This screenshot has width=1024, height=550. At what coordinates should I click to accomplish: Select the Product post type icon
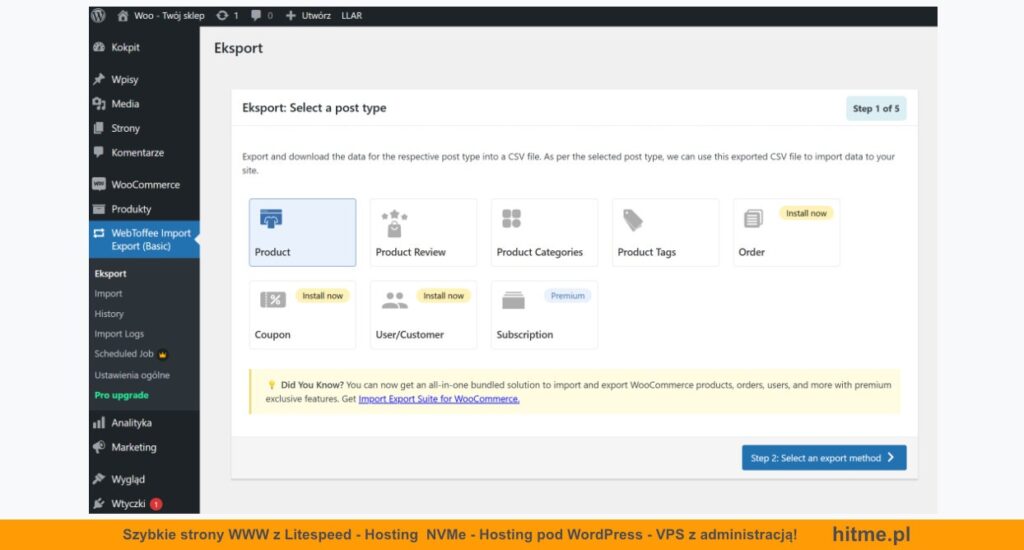pyautogui.click(x=271, y=219)
